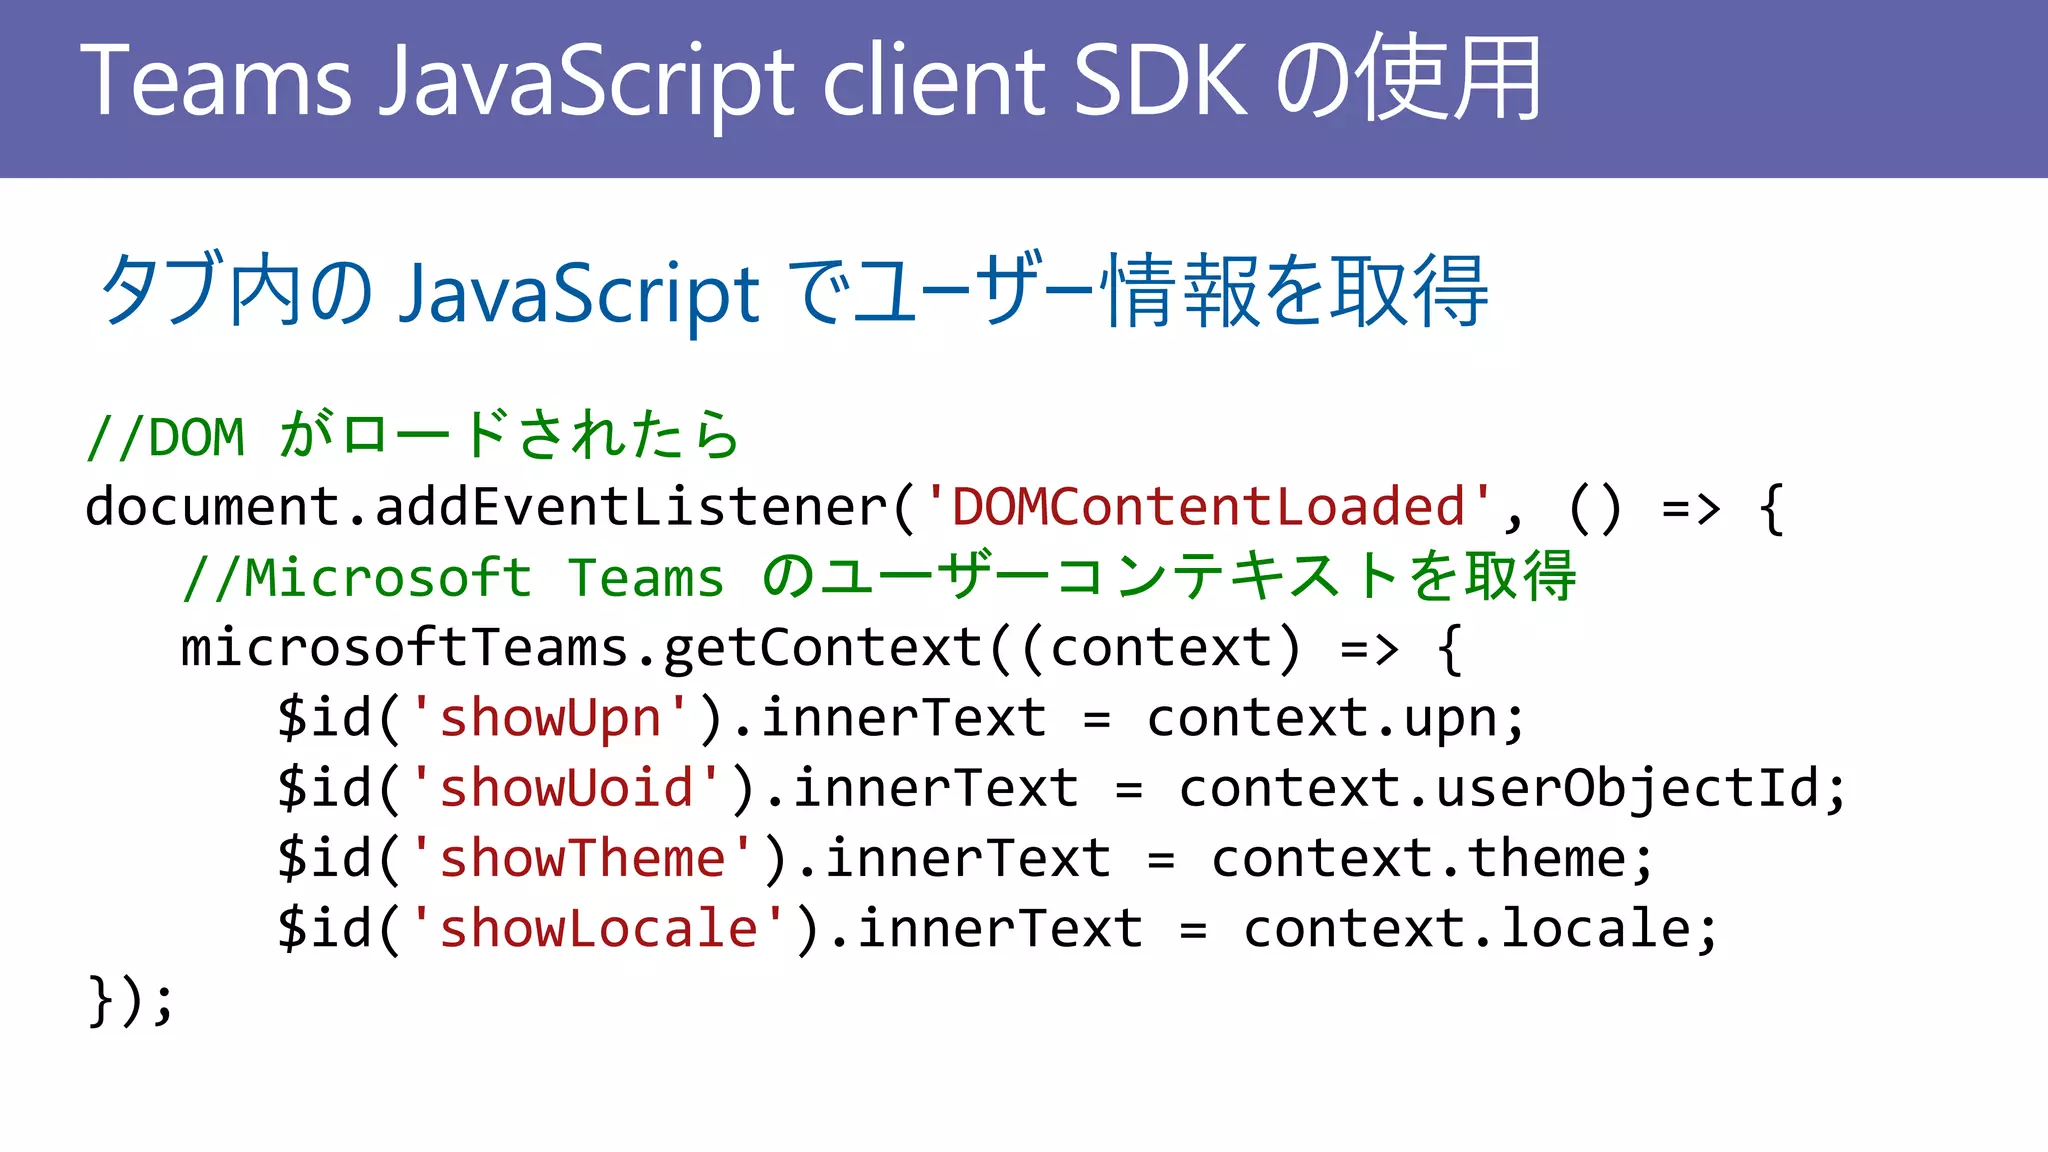Click the comment '//DOM がロードされたら'
Viewport: 2048px width, 1152px height.
click(412, 436)
